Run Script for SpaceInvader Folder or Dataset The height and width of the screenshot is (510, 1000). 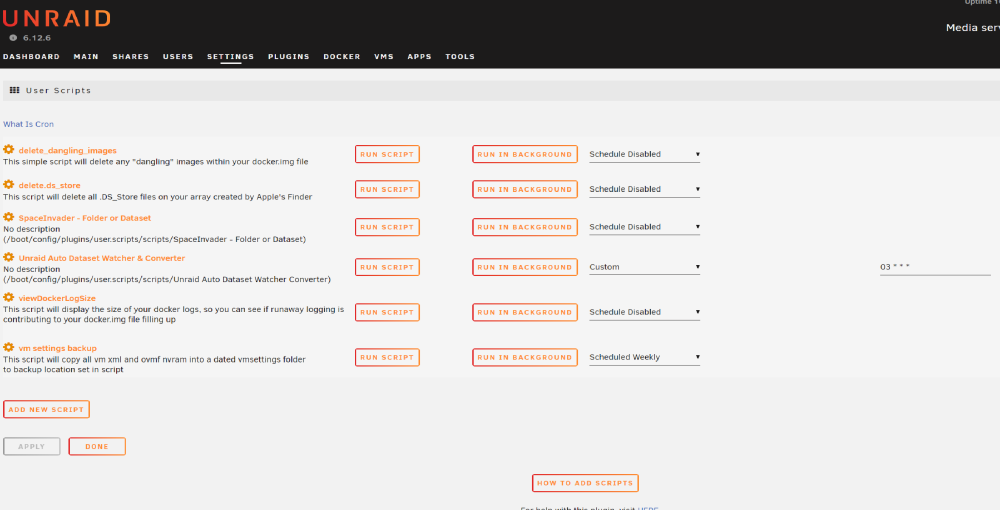click(387, 227)
